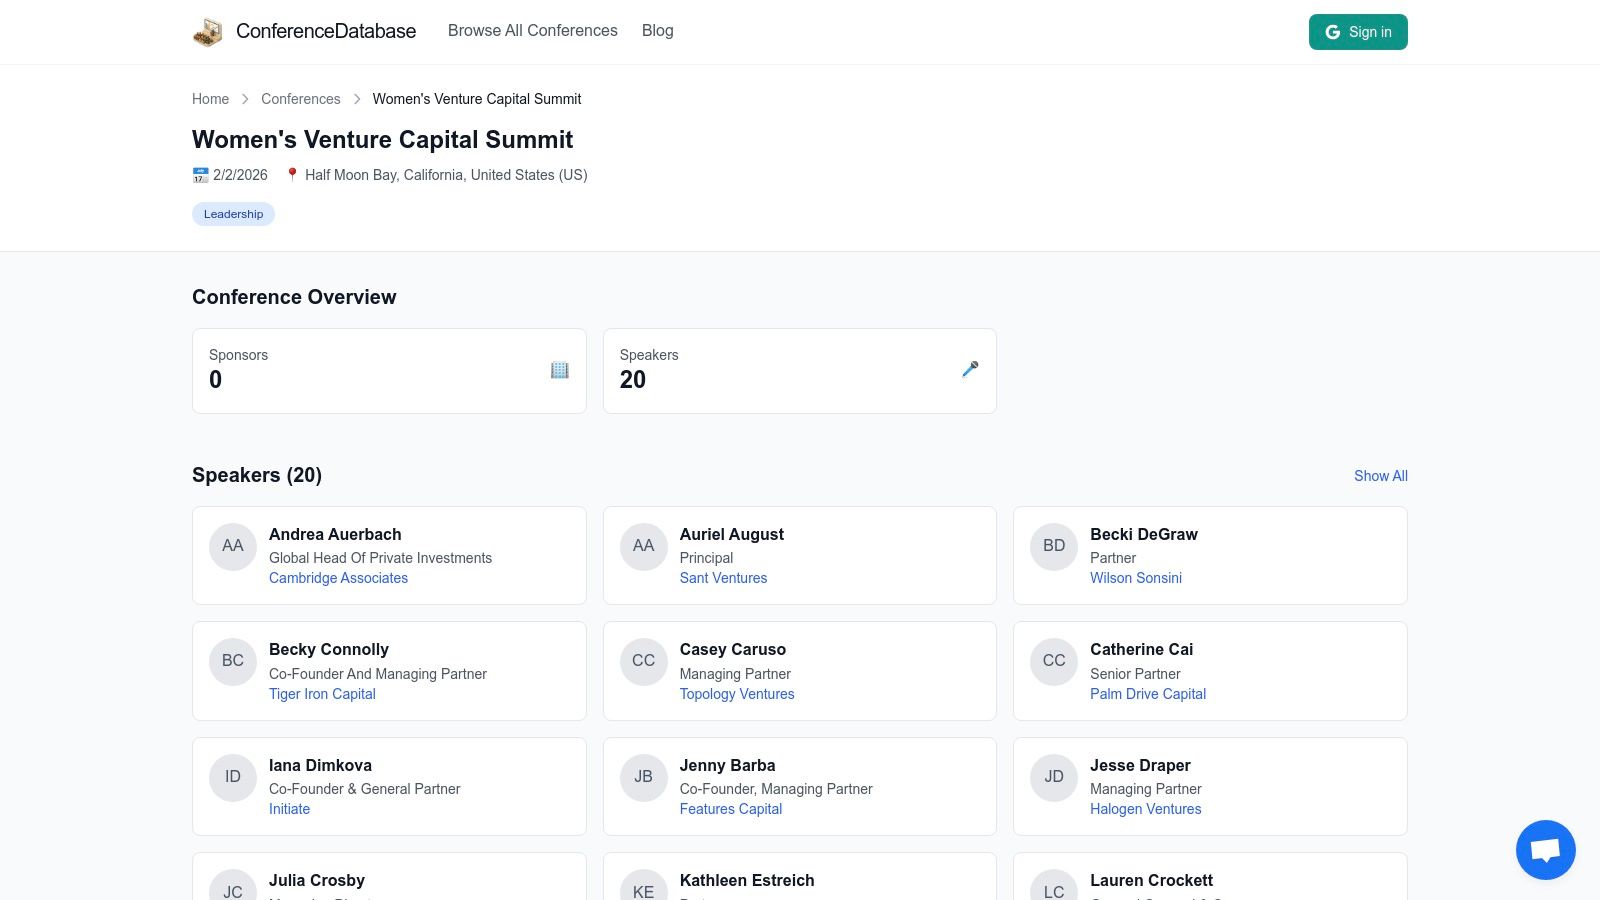Open Palm Drive Capital link

(1147, 694)
